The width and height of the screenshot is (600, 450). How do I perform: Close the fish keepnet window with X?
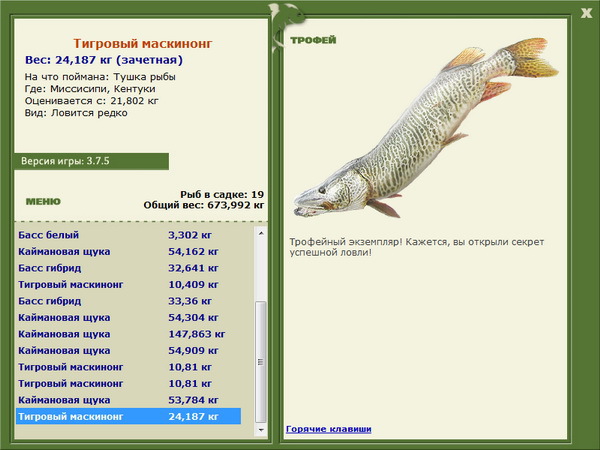pos(586,14)
